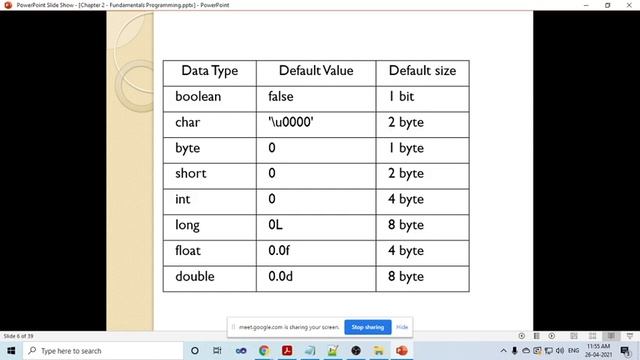Open OneDrive cloud tray icon
This screenshot has height=360, width=640.
526,351
